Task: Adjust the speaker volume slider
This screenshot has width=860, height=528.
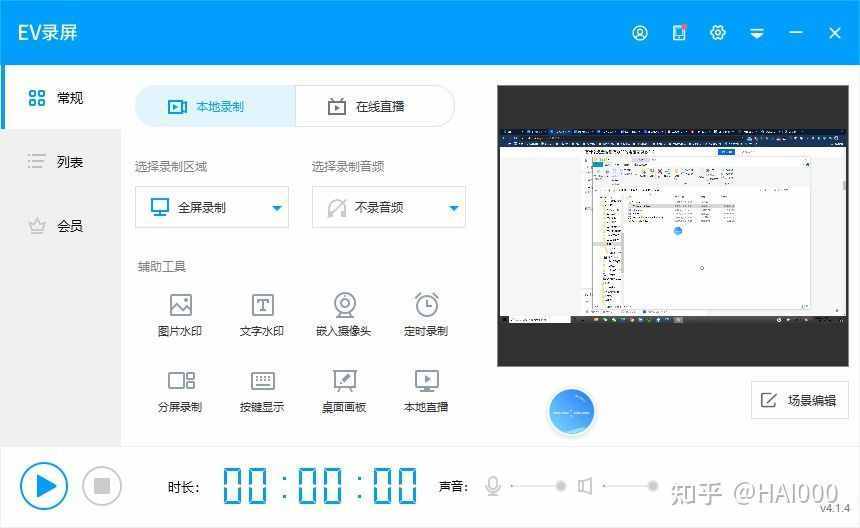Action: point(630,486)
